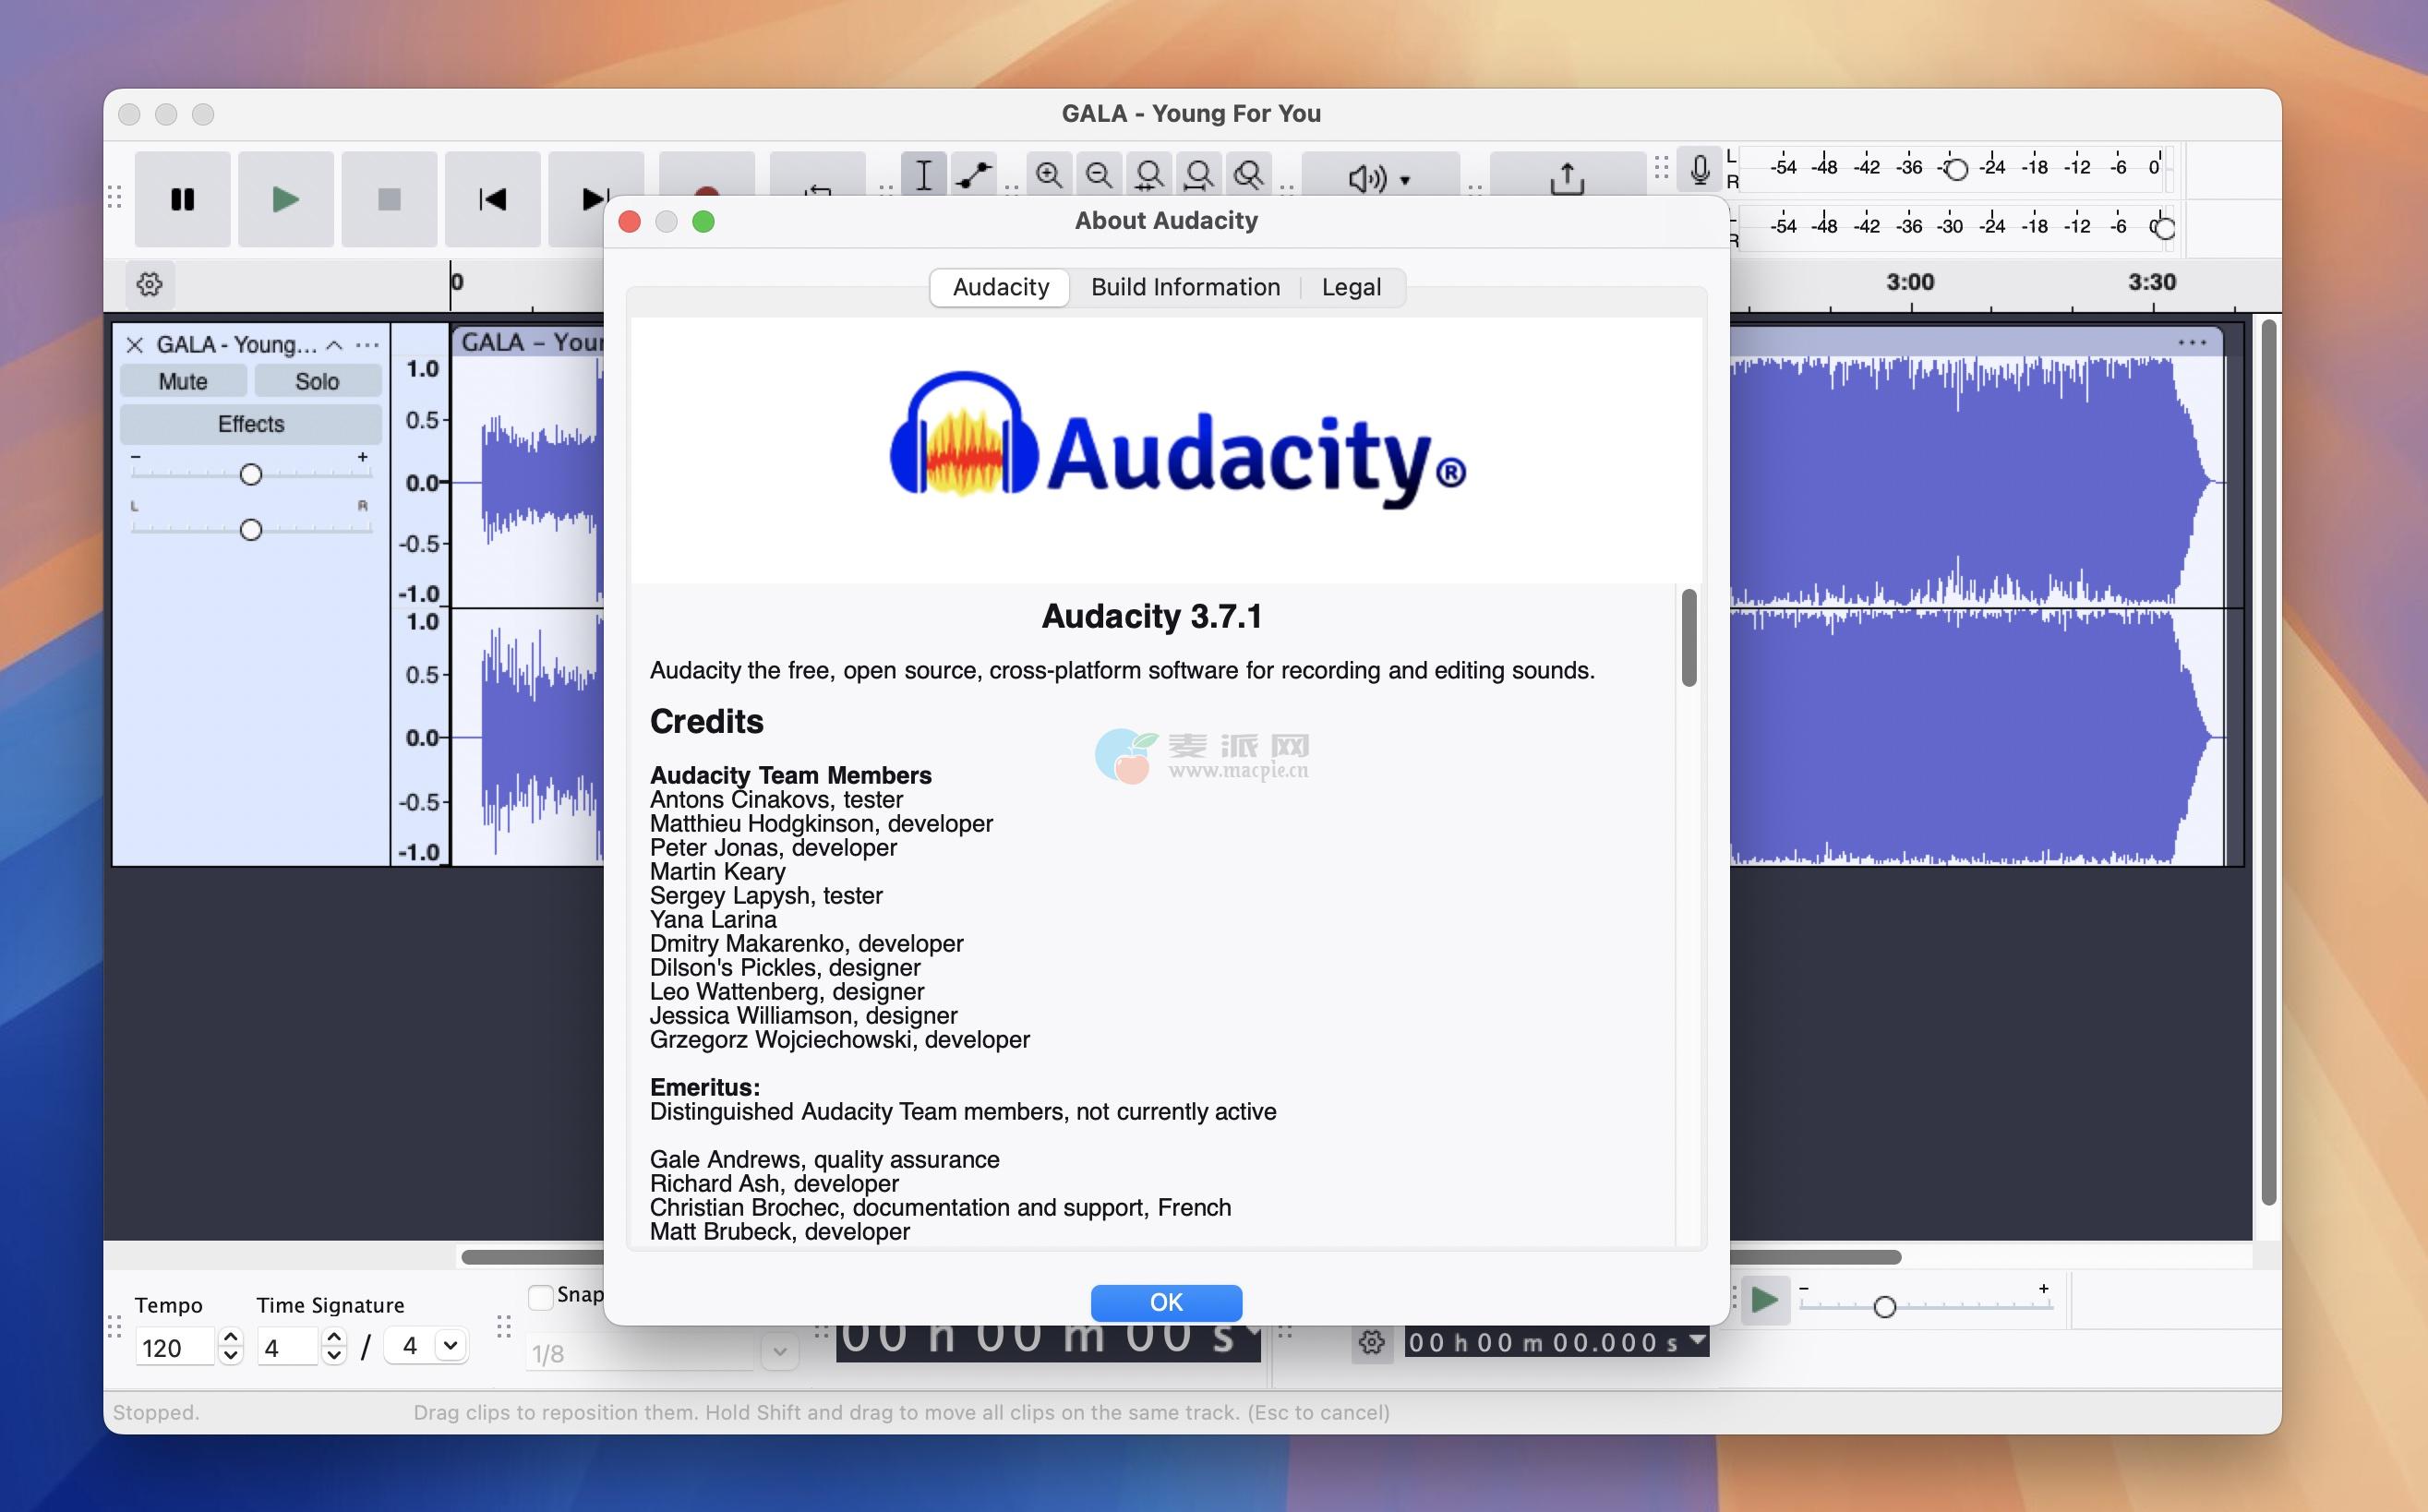Click the green zoom button of About dialog

703,222
